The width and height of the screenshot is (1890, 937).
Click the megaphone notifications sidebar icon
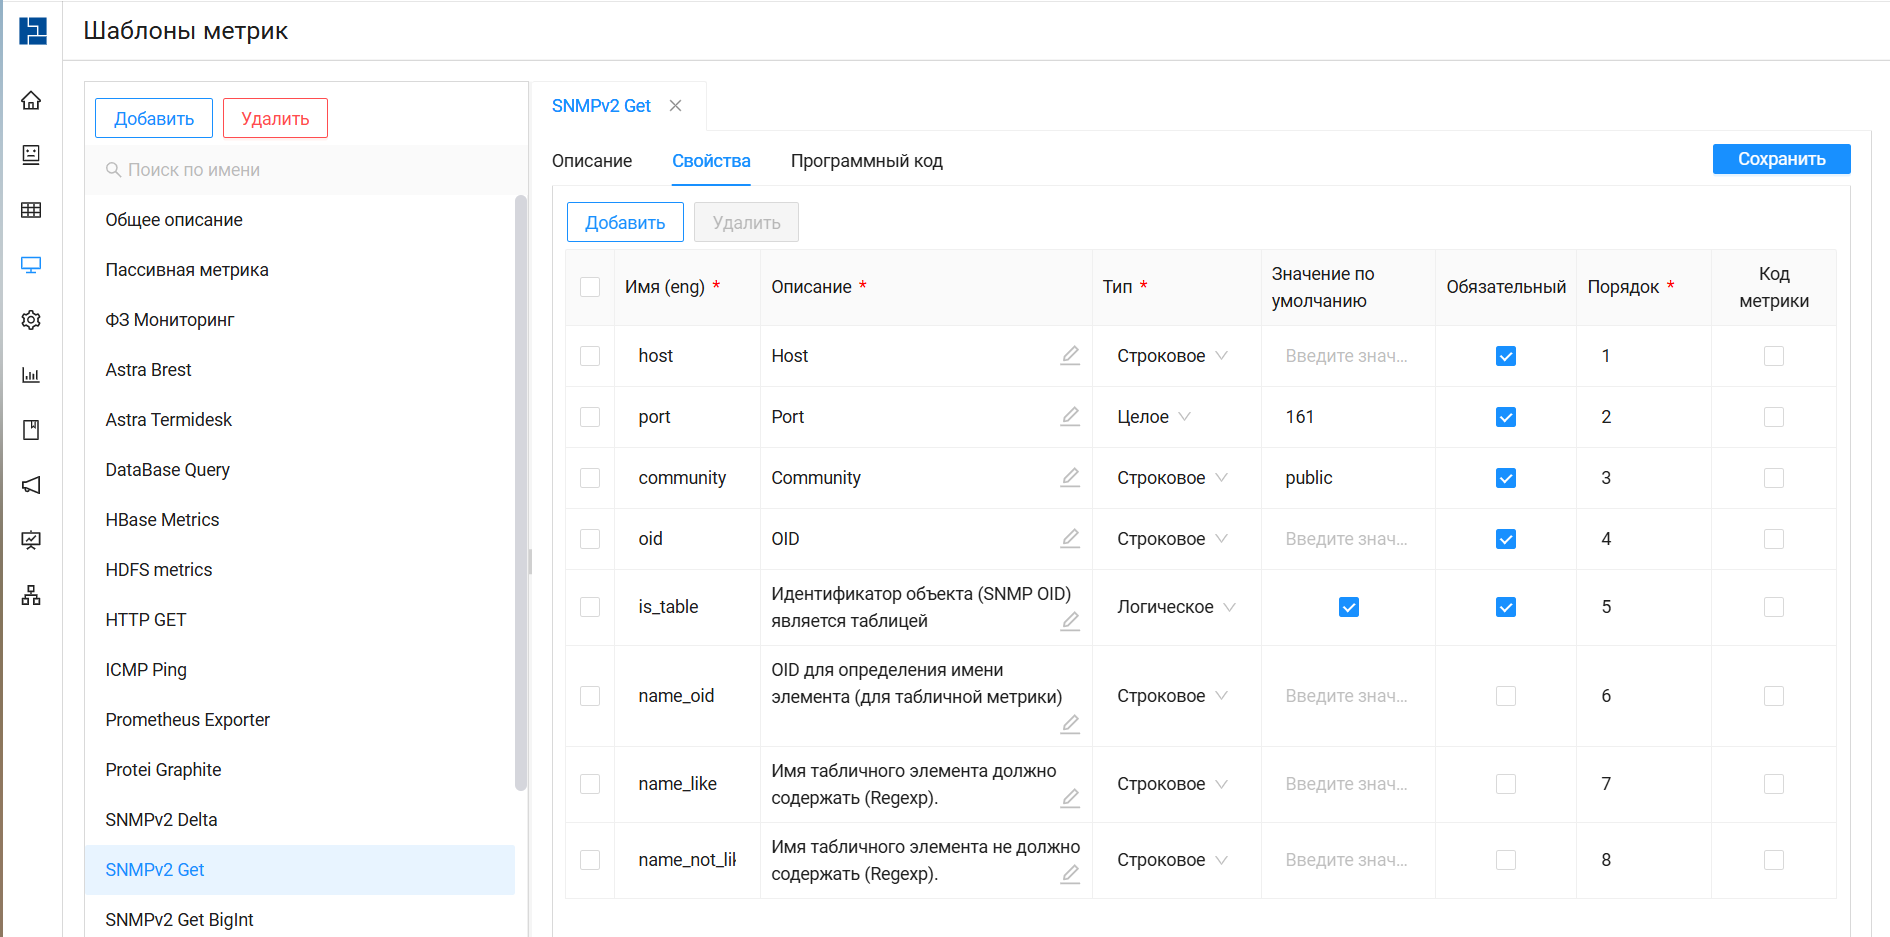point(31,485)
